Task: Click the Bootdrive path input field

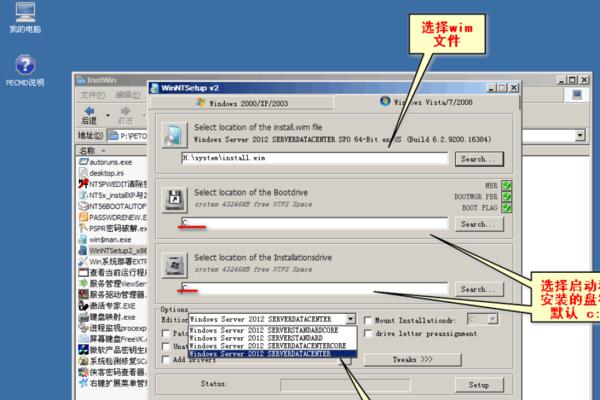Action: 315,223
